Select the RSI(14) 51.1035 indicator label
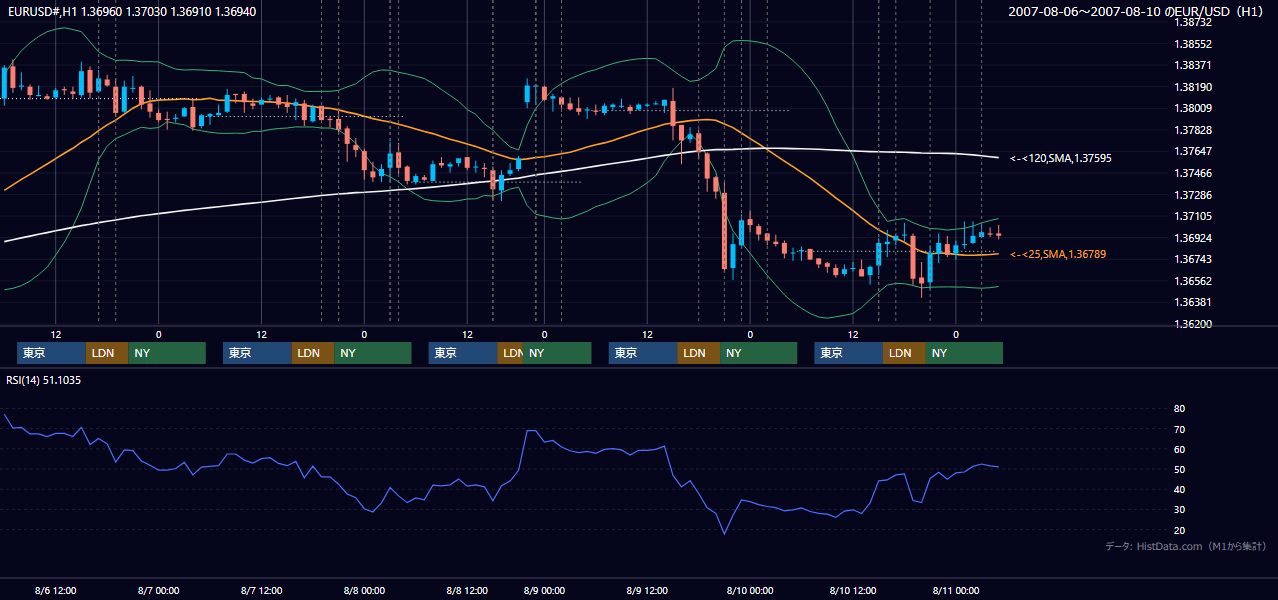 click(44, 380)
